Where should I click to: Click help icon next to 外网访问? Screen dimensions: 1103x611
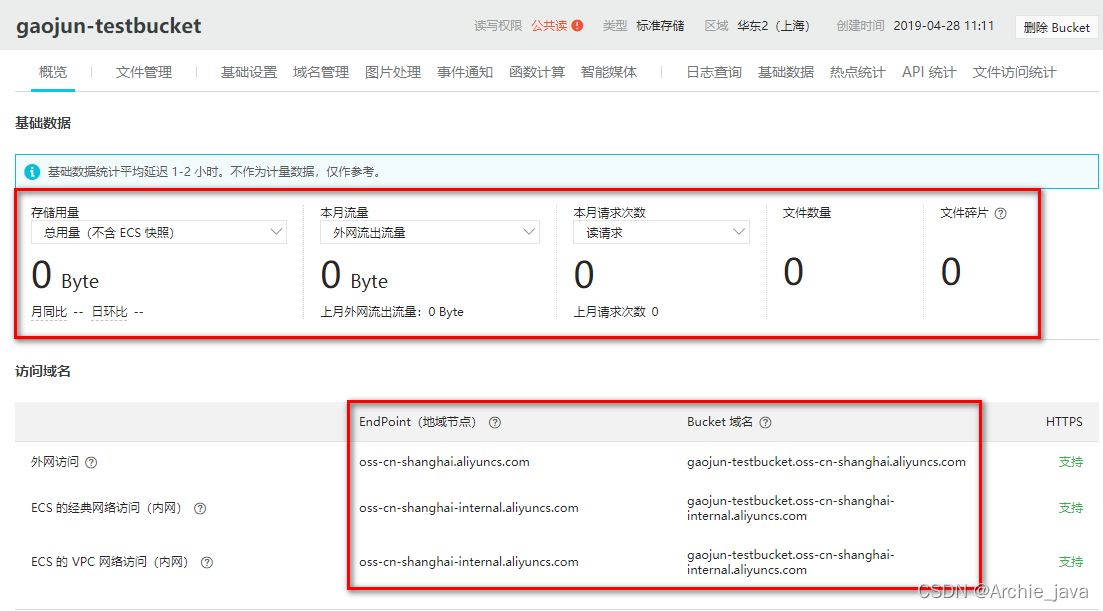pos(91,463)
